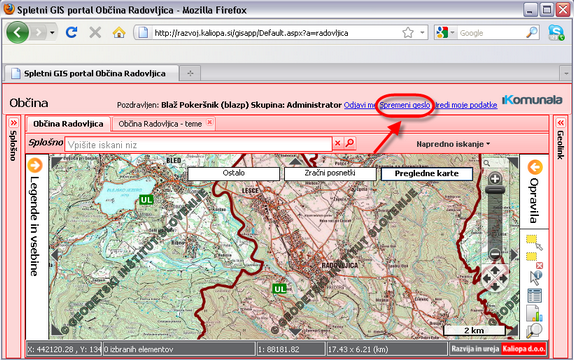574x360 pixels.
Task: Zoom in with the plus button
Action: click(495, 179)
